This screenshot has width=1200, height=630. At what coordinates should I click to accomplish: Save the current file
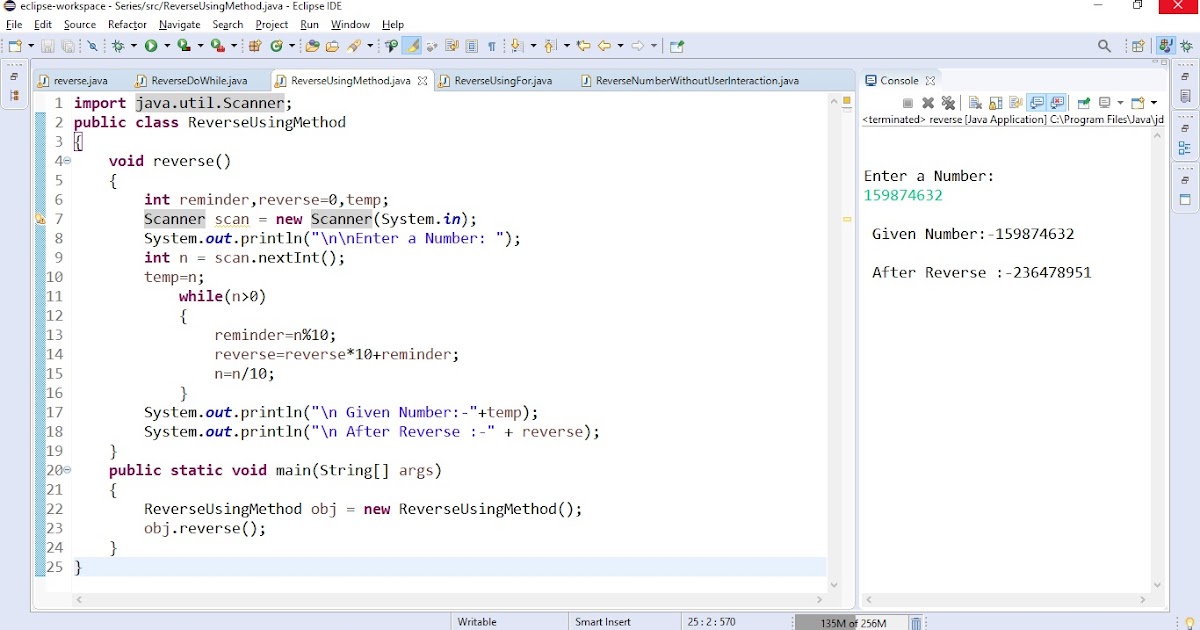click(x=47, y=45)
